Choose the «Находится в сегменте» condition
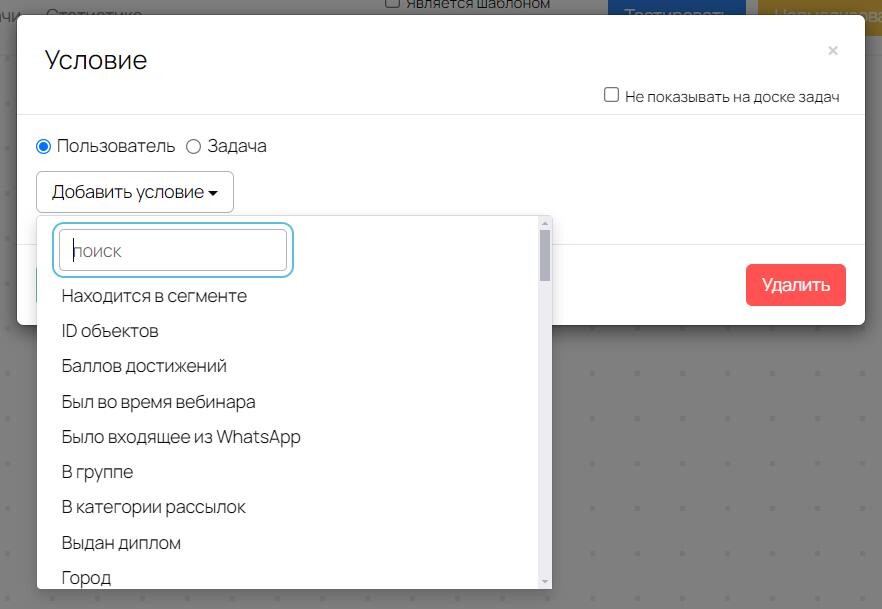This screenshot has height=609, width=882. [x=154, y=295]
